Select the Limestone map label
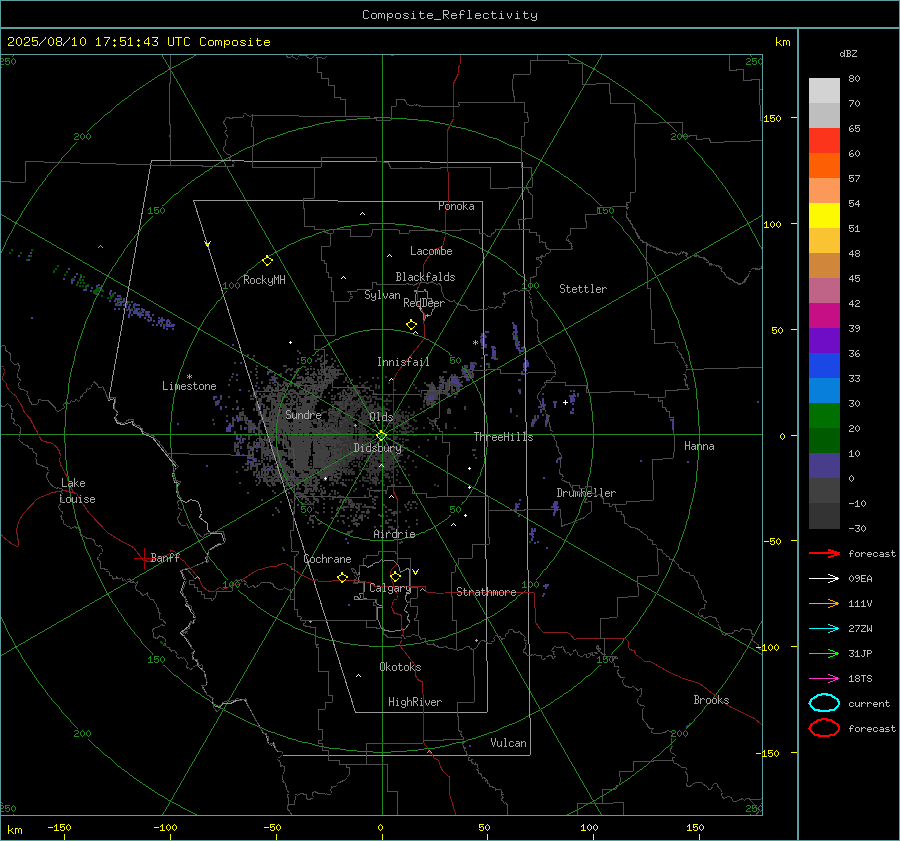900x841 pixels. point(189,386)
